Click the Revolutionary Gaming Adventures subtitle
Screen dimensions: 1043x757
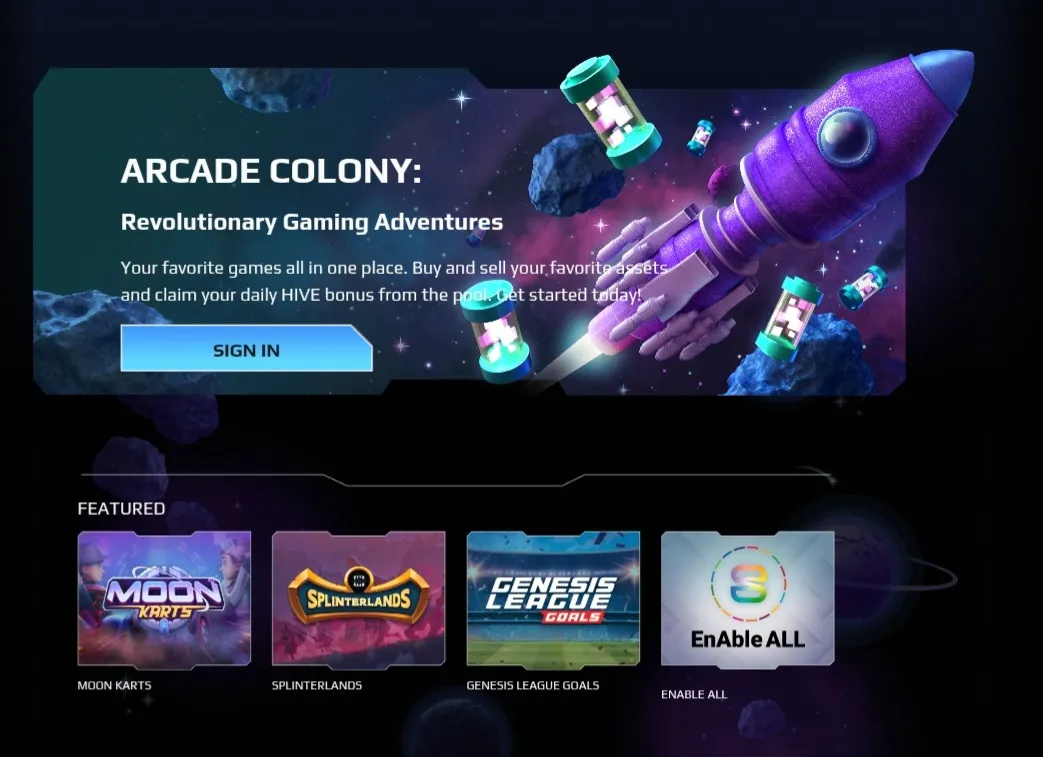(x=311, y=222)
